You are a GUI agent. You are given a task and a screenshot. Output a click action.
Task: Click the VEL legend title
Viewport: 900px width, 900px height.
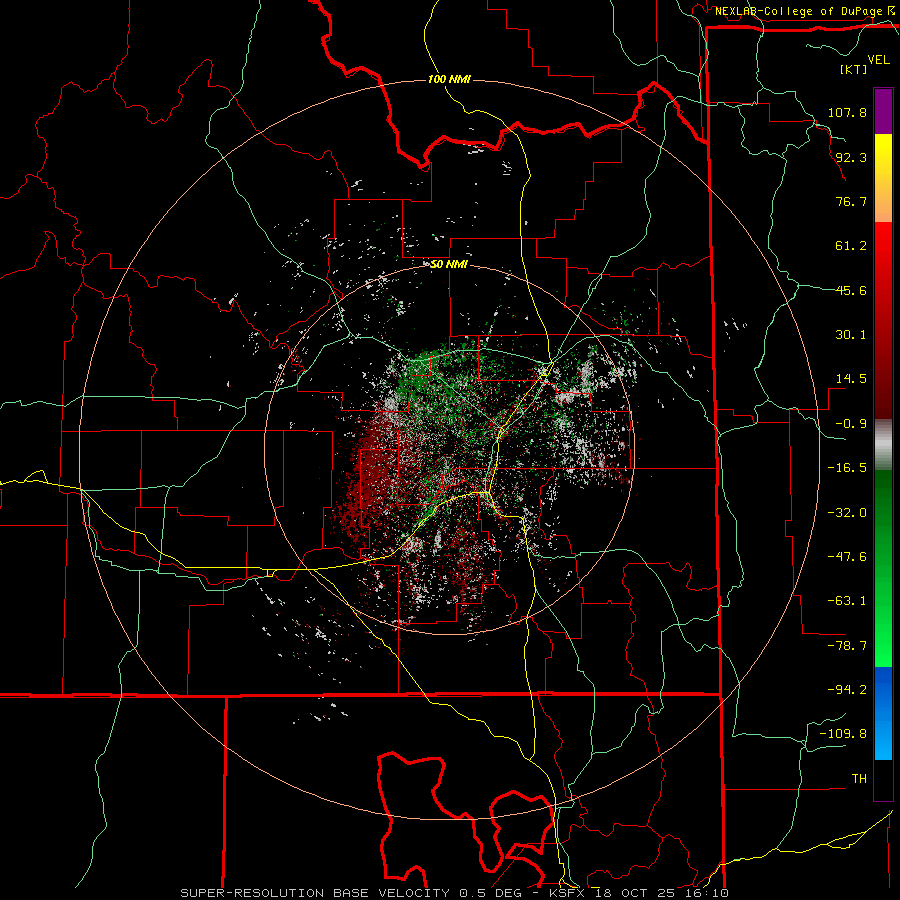(878, 60)
